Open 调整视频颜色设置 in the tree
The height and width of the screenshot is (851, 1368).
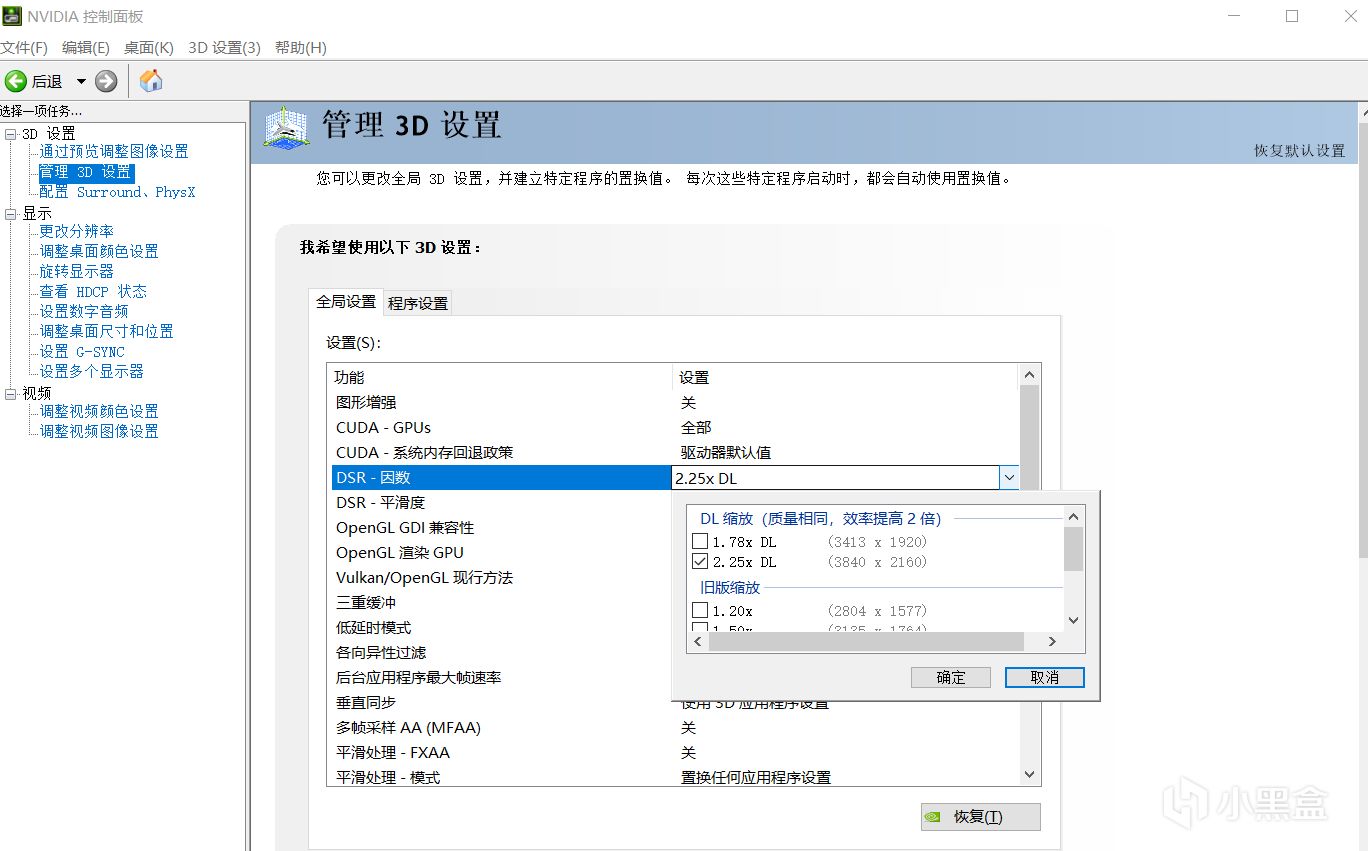coord(99,411)
